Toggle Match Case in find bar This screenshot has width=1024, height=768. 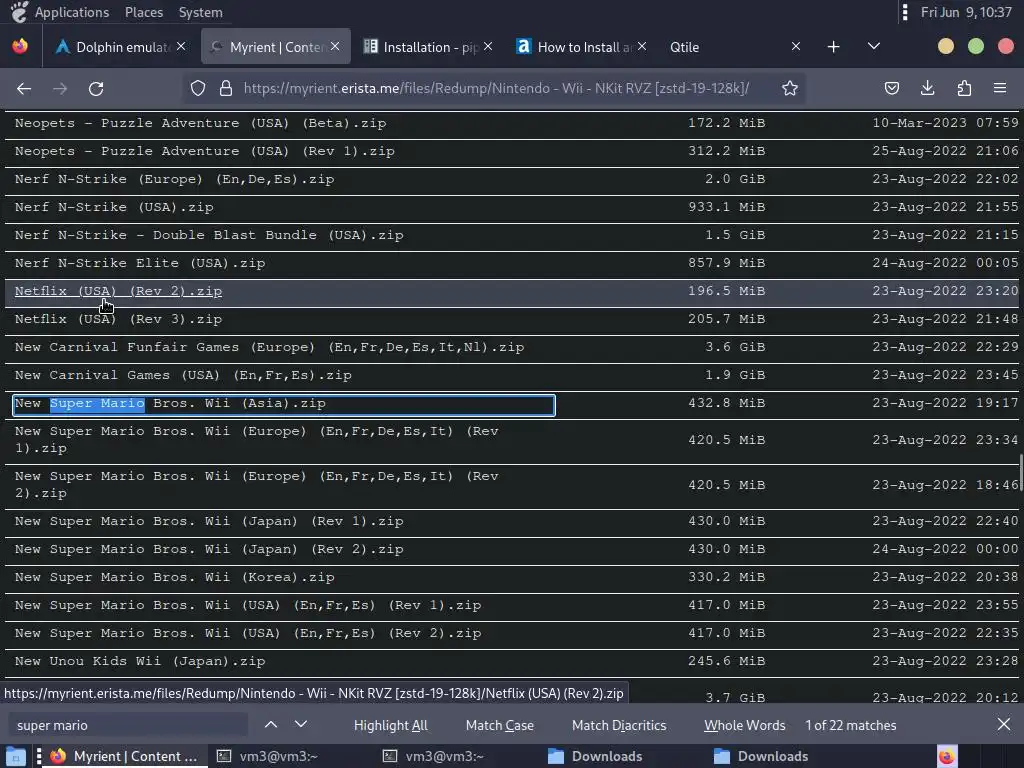[500, 725]
